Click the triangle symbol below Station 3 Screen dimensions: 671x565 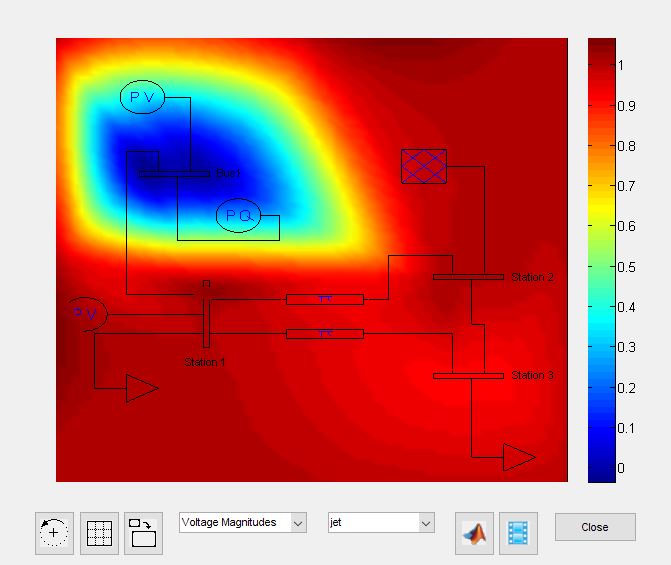[x=518, y=457]
